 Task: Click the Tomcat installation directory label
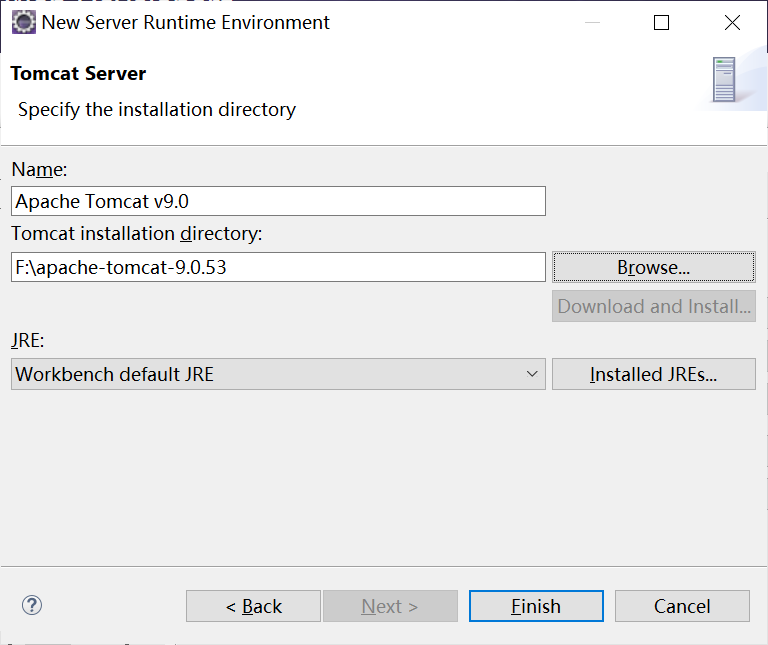click(137, 234)
